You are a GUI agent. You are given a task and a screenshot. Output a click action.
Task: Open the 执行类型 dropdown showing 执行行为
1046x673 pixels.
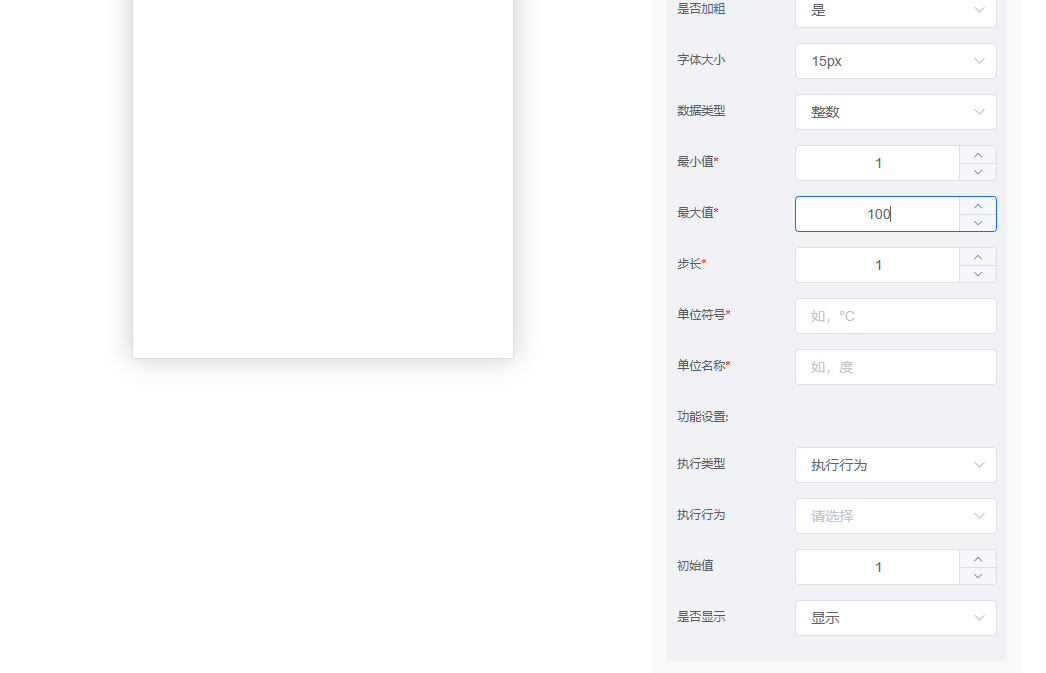(895, 464)
